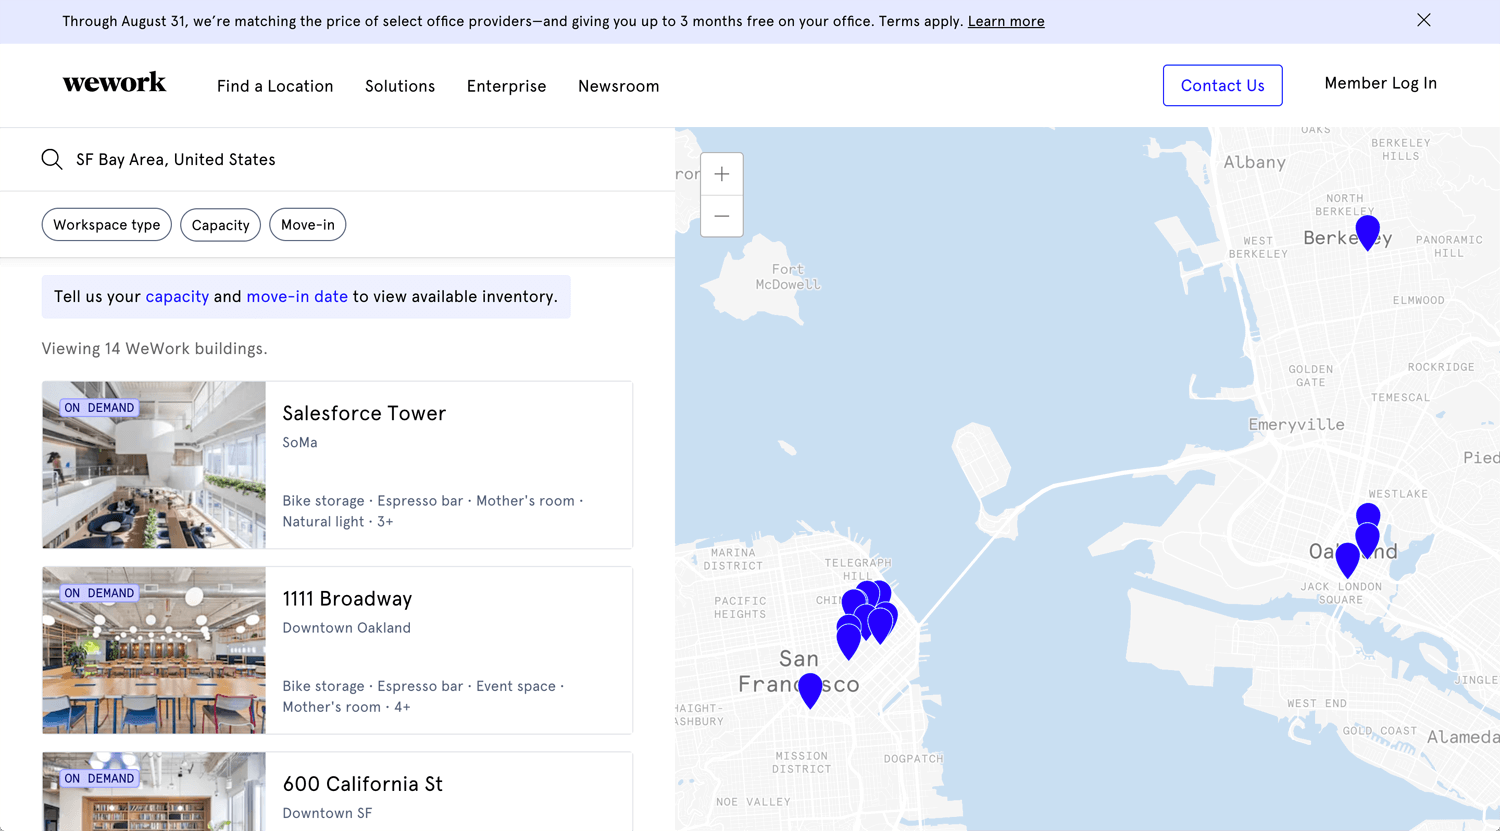Select the 600 California St title
This screenshot has height=831, width=1500.
(x=363, y=784)
